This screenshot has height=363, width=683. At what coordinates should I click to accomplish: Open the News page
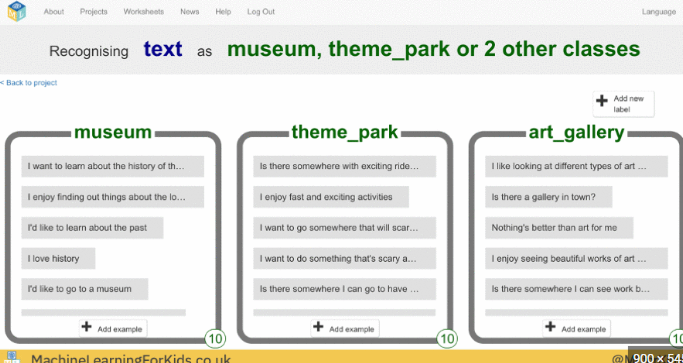(189, 12)
